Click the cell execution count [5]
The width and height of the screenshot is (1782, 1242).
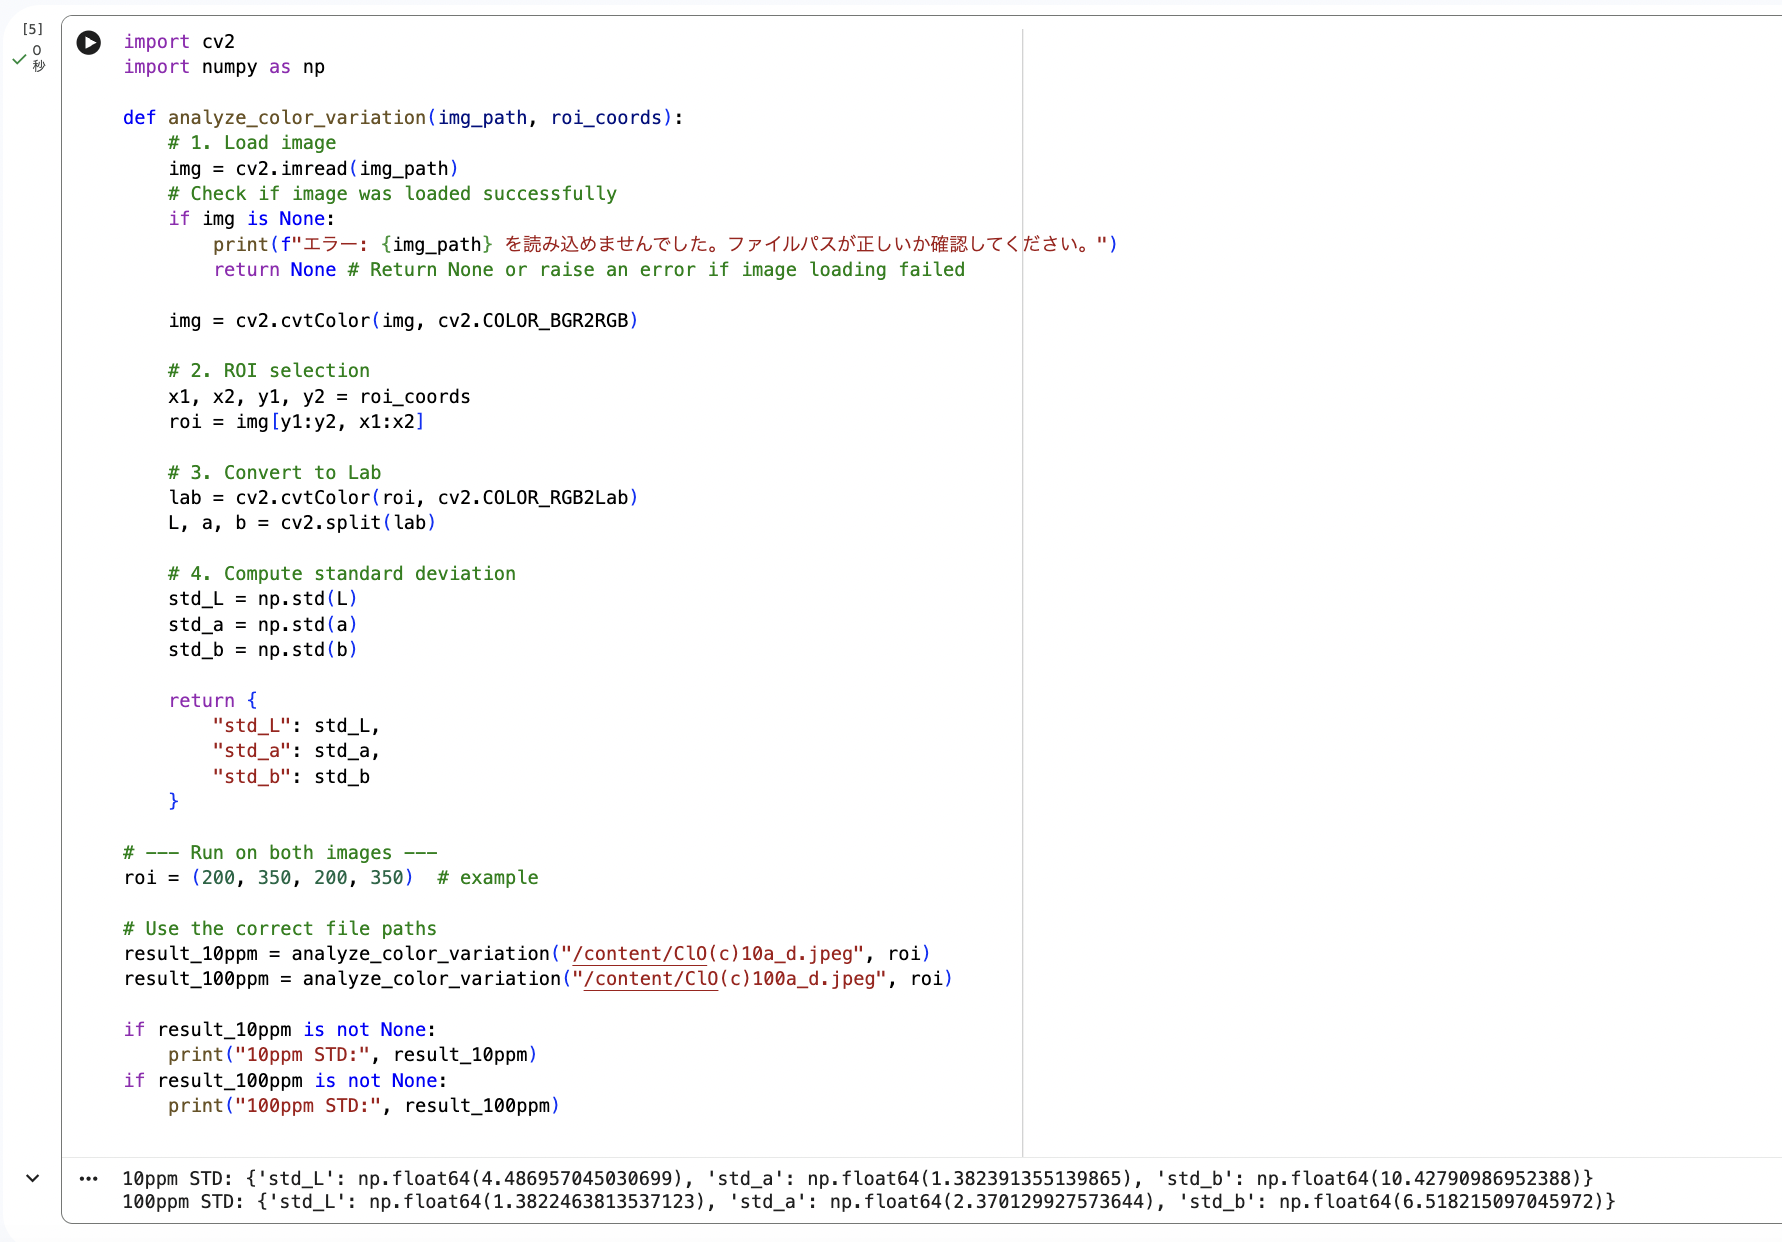32,28
